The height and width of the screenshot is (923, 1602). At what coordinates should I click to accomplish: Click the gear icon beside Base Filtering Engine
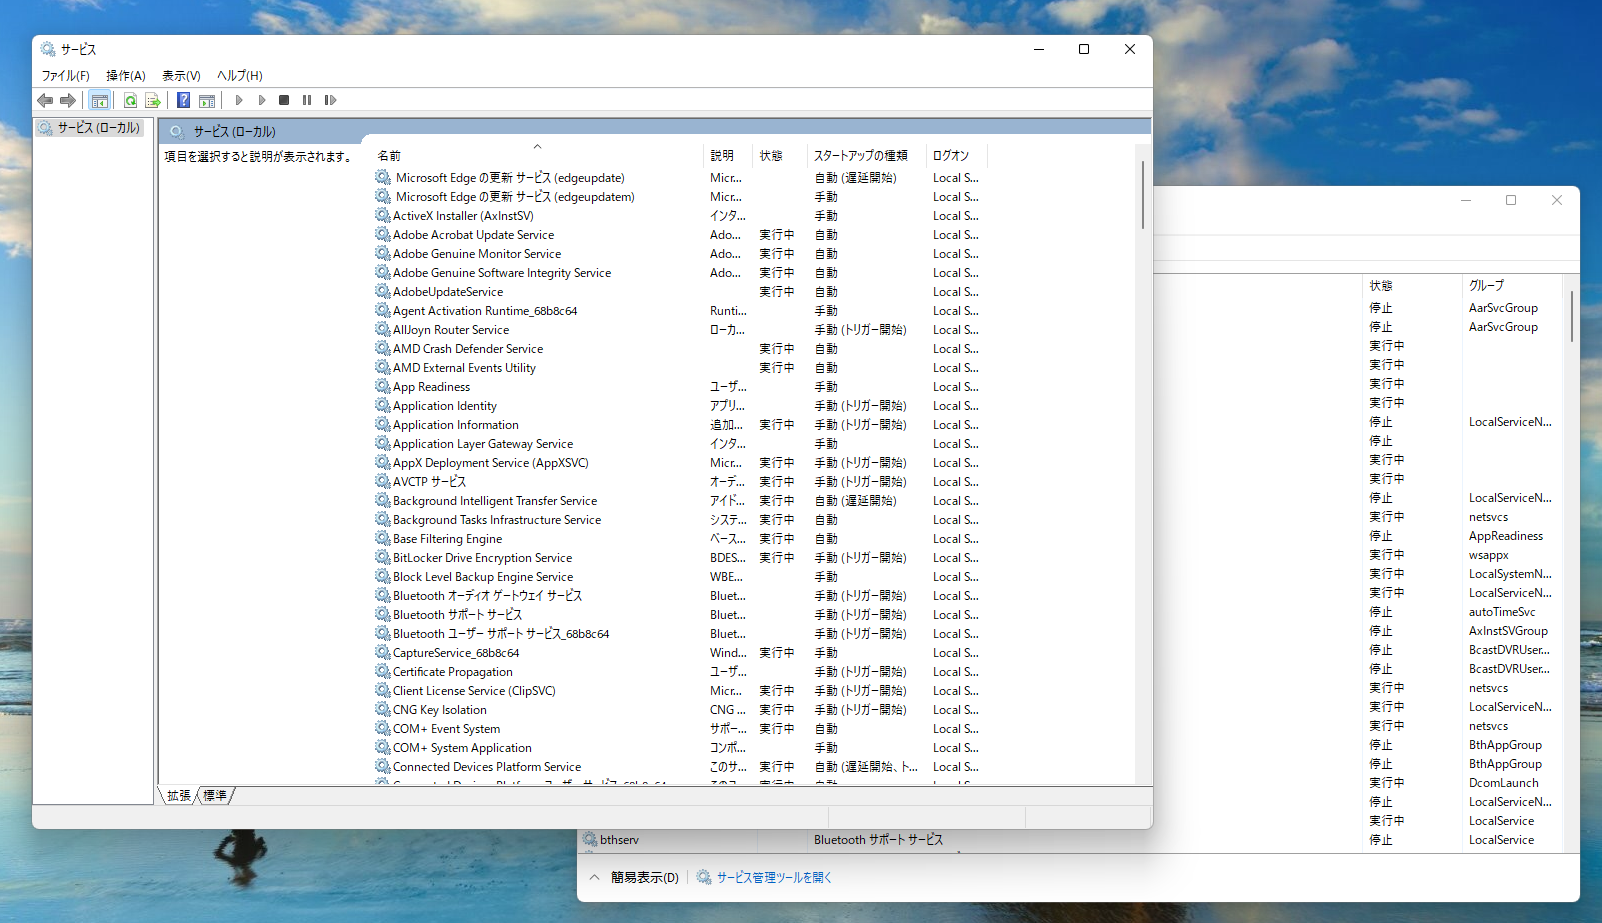383,538
